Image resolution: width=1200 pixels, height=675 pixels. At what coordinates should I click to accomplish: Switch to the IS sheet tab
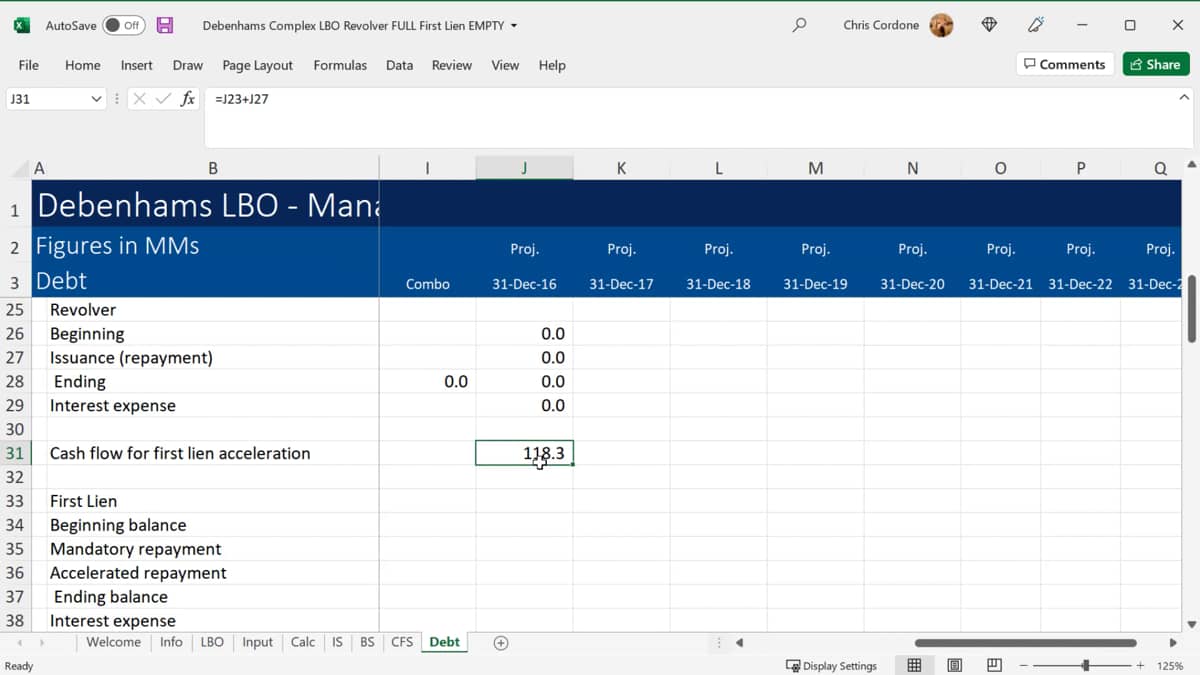[x=337, y=642]
